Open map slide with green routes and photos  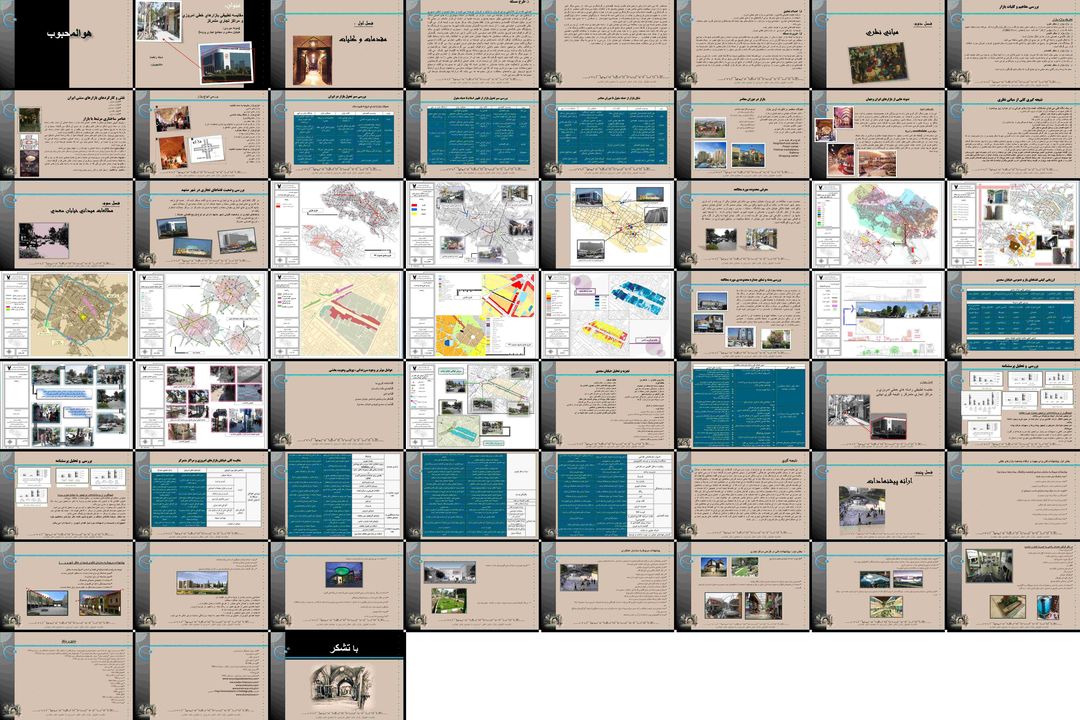[472, 405]
